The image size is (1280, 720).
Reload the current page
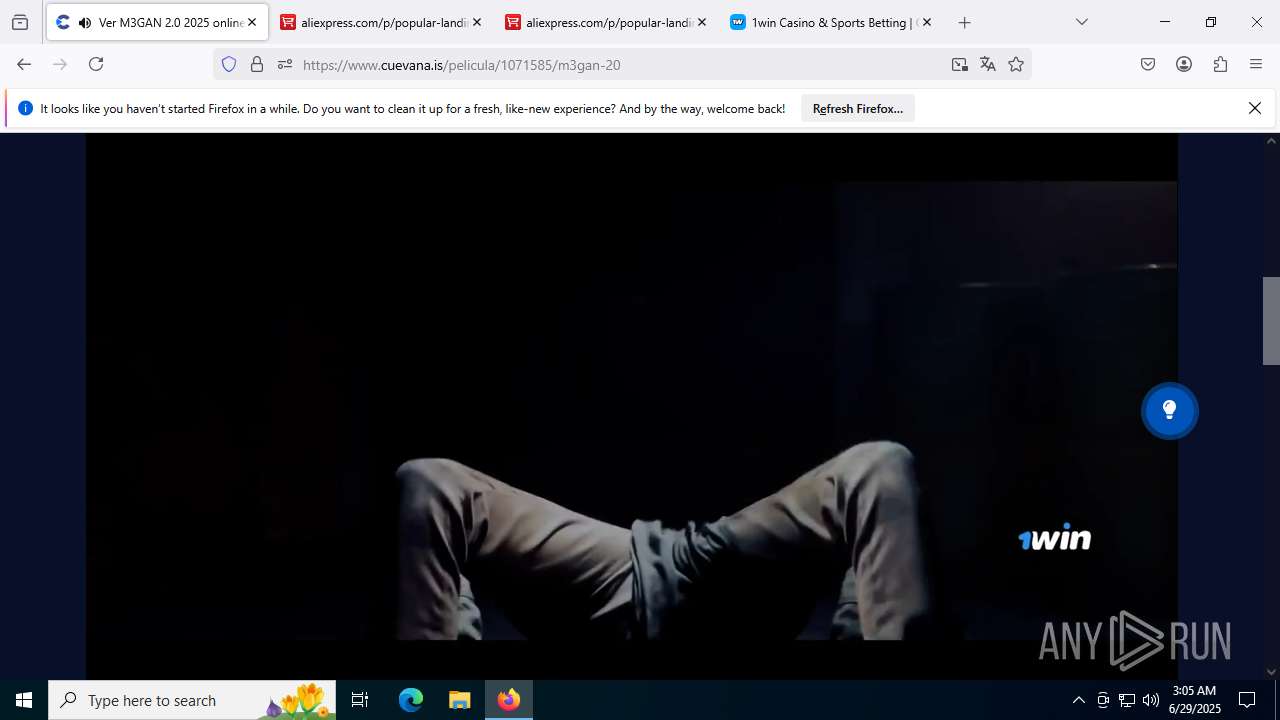(96, 64)
